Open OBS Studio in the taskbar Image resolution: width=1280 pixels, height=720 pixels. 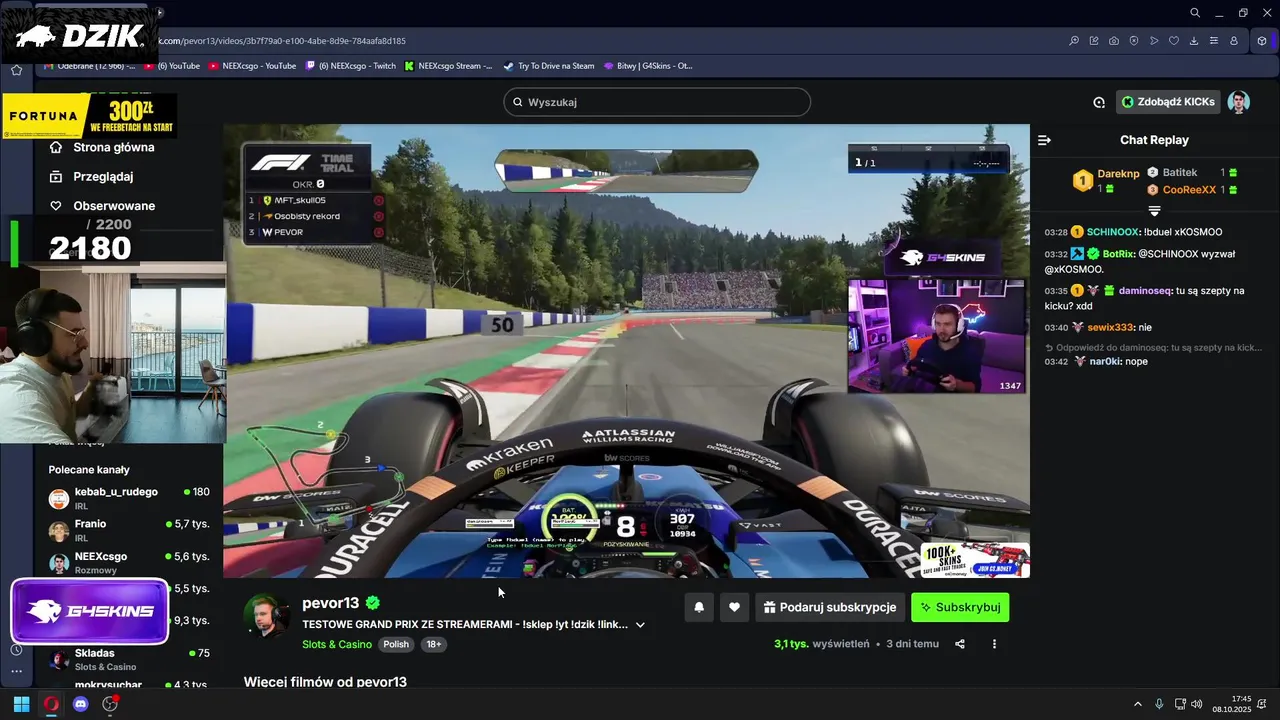110,704
